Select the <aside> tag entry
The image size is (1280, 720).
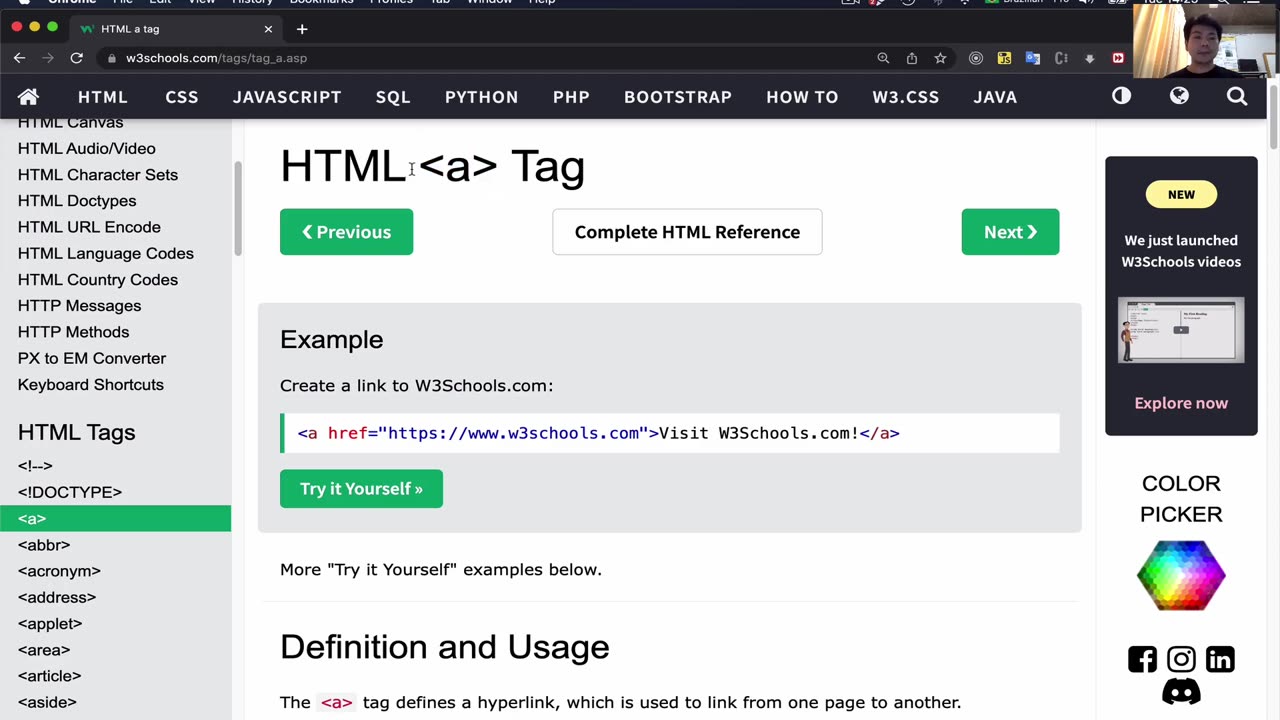[x=47, y=702]
